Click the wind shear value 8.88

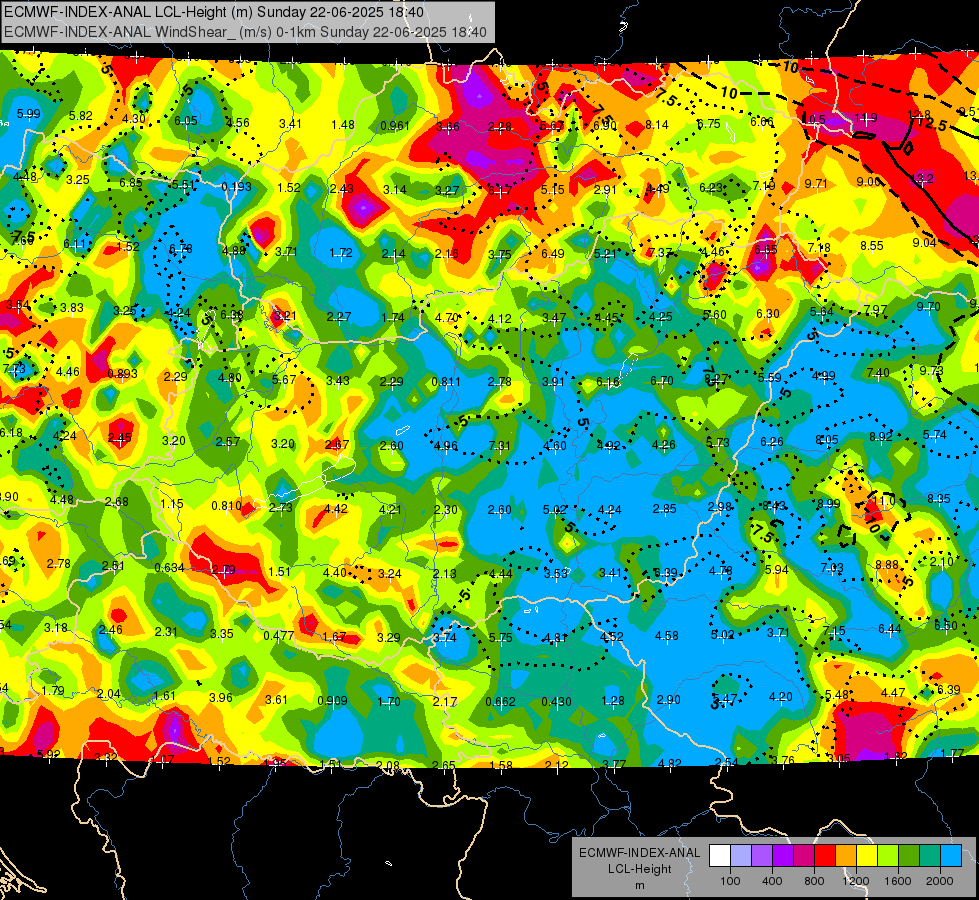887,565
